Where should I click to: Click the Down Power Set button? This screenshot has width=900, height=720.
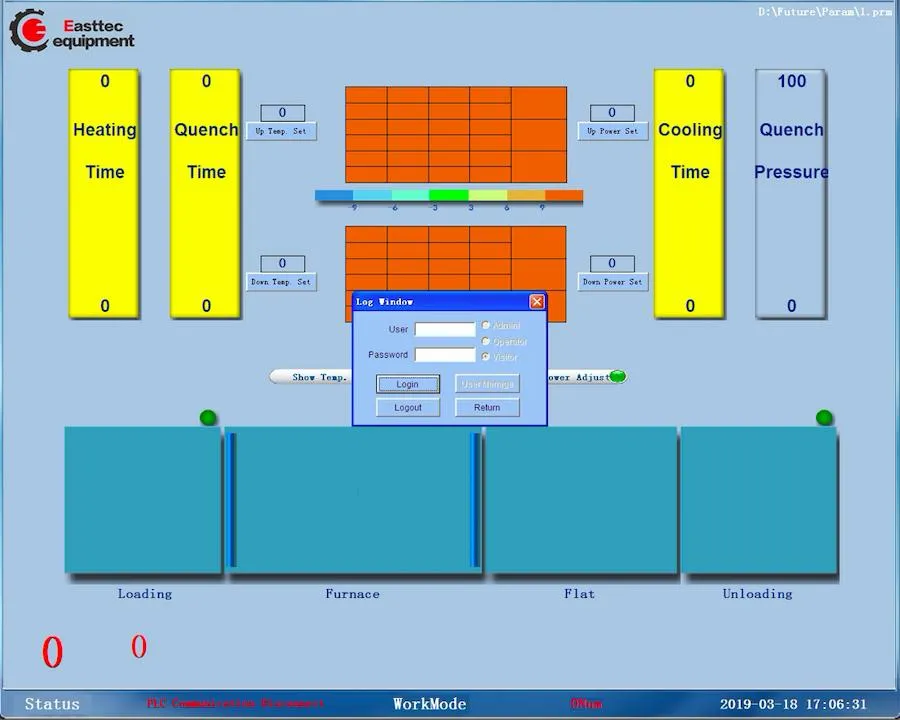tap(612, 282)
